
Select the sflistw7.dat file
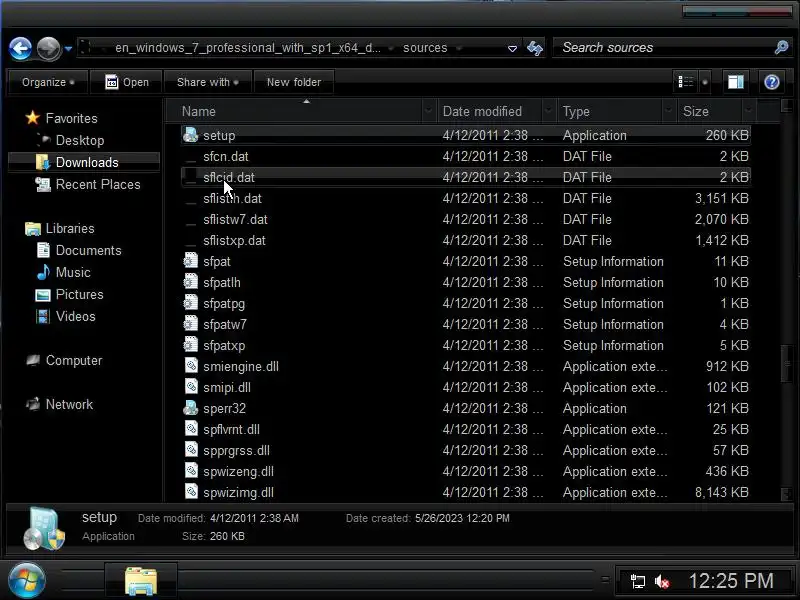235,219
